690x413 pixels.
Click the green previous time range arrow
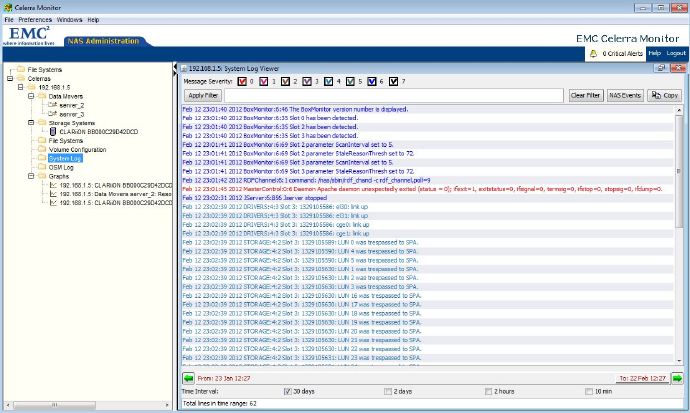(188, 378)
